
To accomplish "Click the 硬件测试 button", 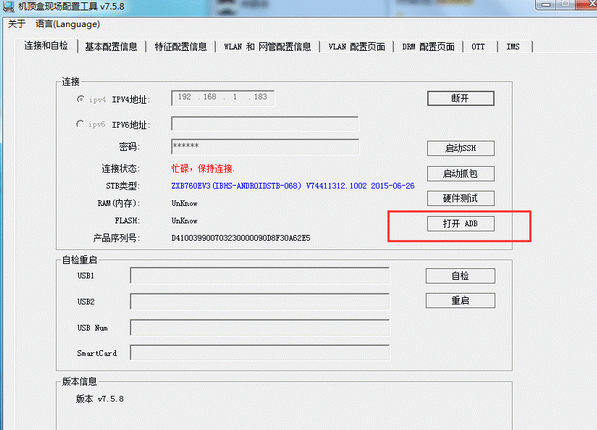I will coord(461,198).
